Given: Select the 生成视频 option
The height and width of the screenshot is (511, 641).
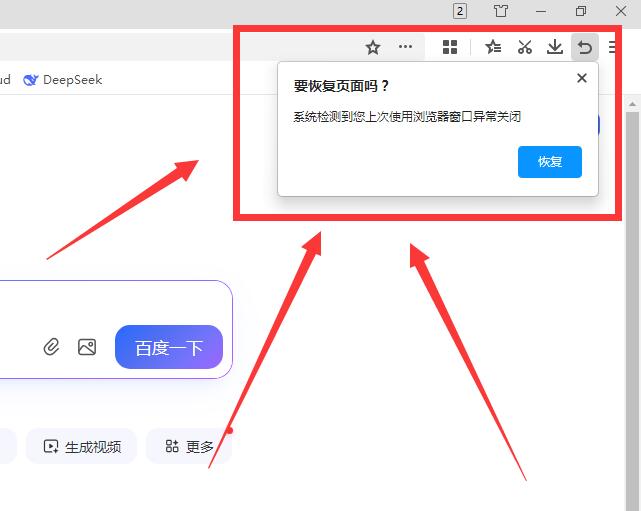Looking at the screenshot, I should pos(81,447).
